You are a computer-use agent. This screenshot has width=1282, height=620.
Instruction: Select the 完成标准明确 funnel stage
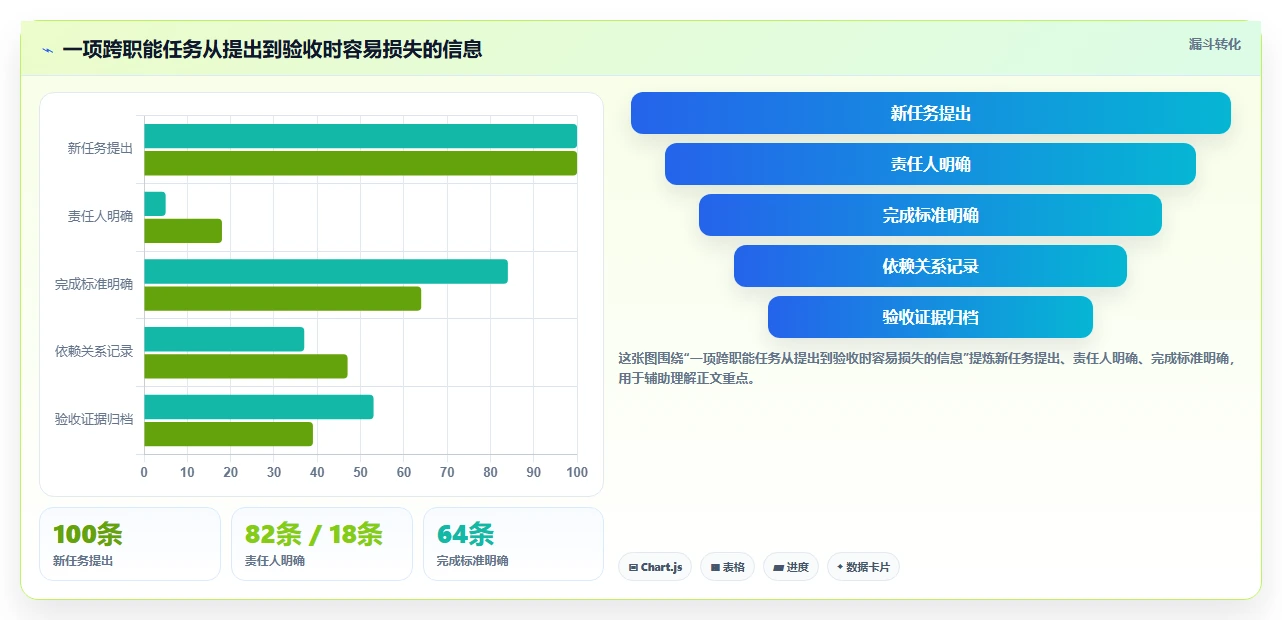pos(931,215)
